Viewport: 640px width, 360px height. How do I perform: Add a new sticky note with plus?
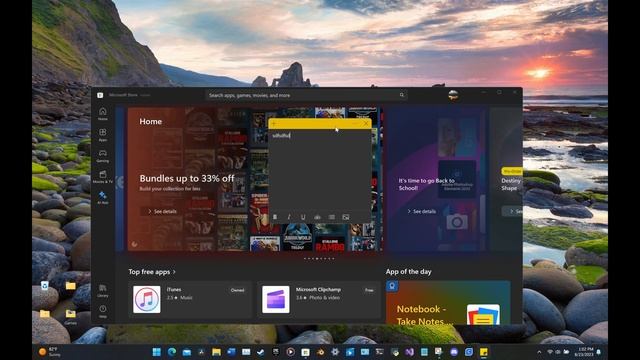[x=274, y=124]
